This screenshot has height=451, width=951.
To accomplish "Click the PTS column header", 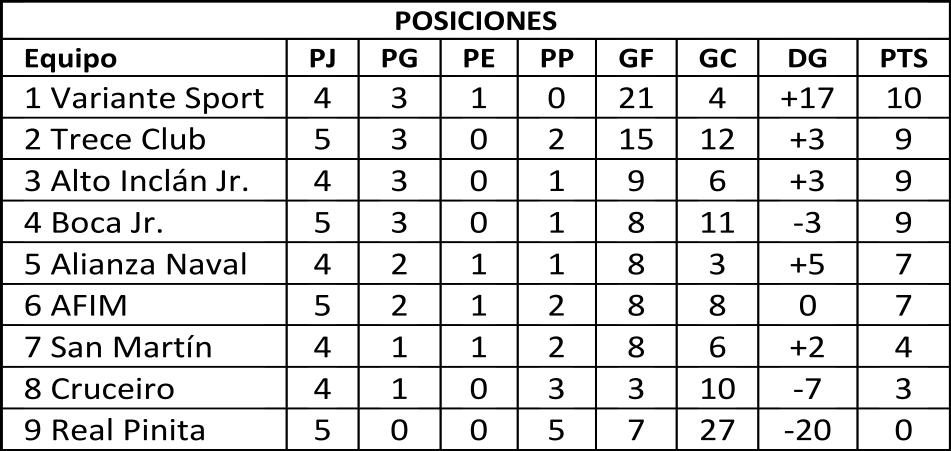I will (x=904, y=59).
